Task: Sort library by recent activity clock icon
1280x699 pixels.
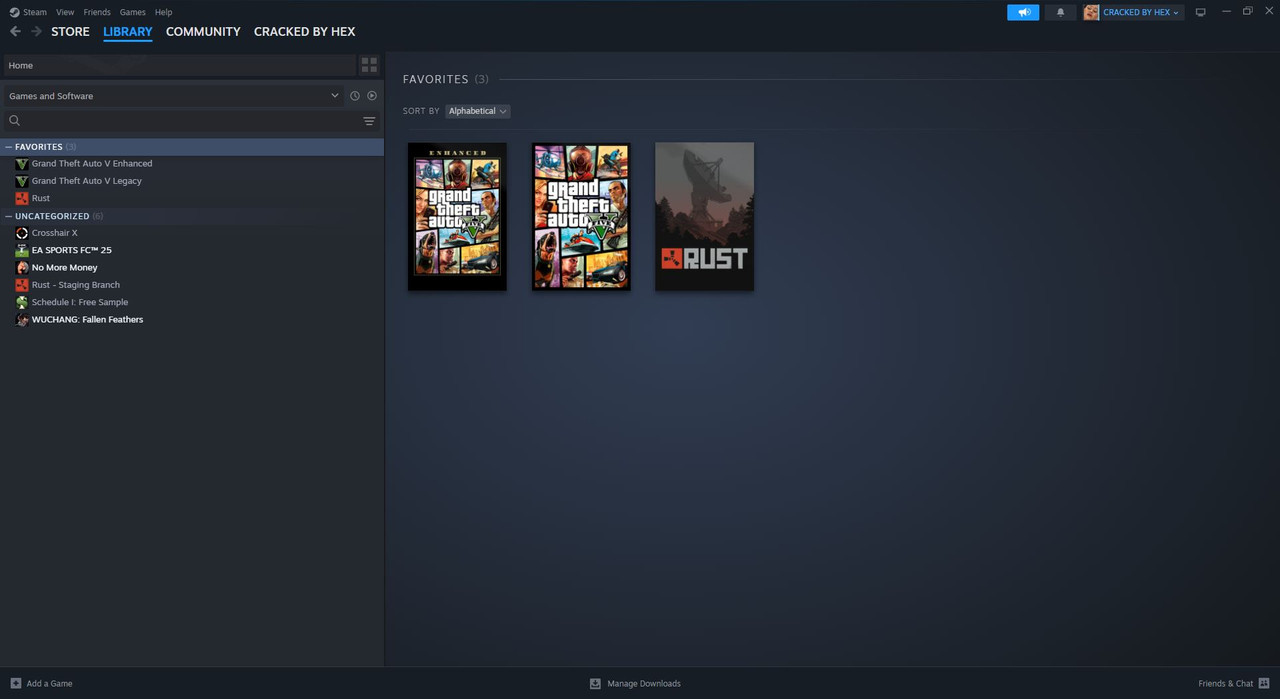Action: 354,96
